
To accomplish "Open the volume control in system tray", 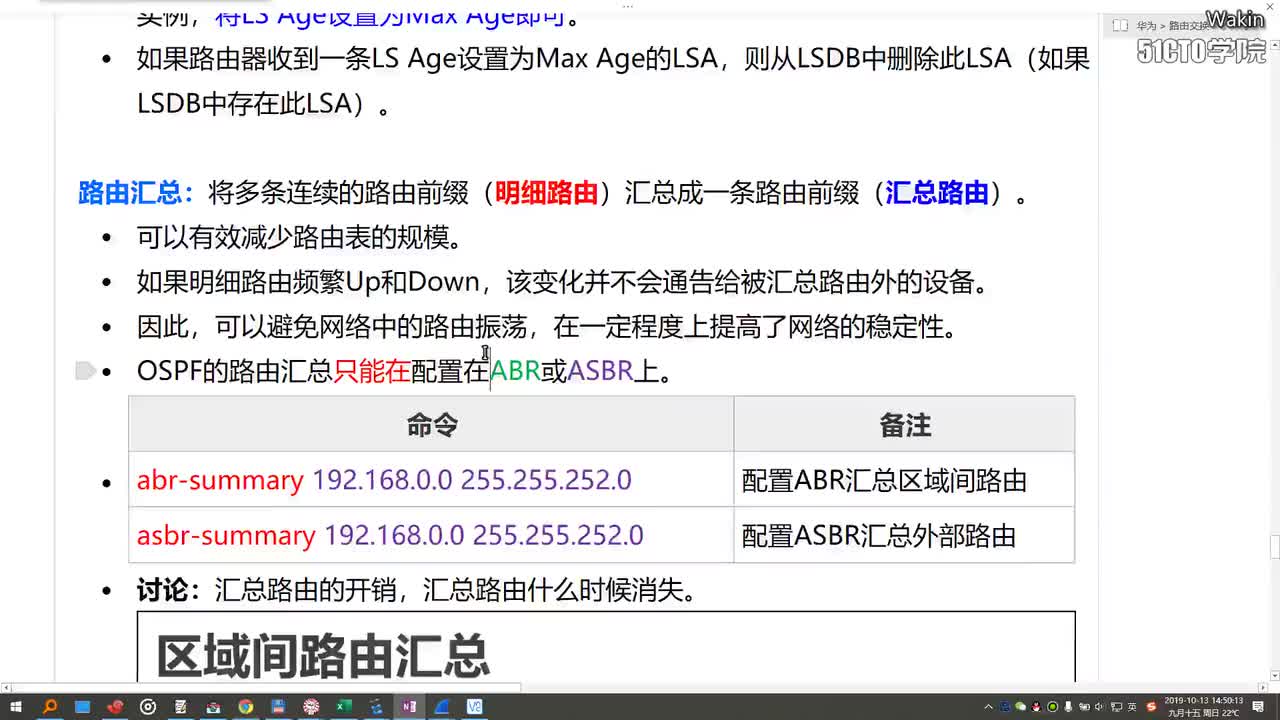I will (1099, 707).
